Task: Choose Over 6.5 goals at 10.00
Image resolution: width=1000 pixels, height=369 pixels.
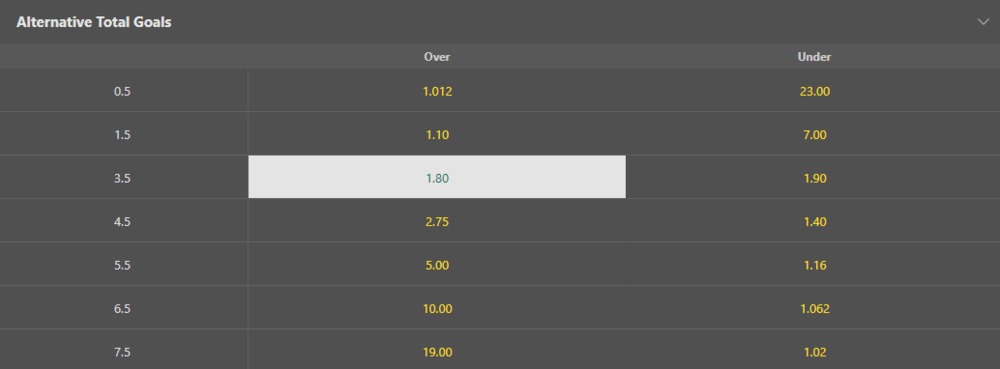Action: tap(437, 308)
